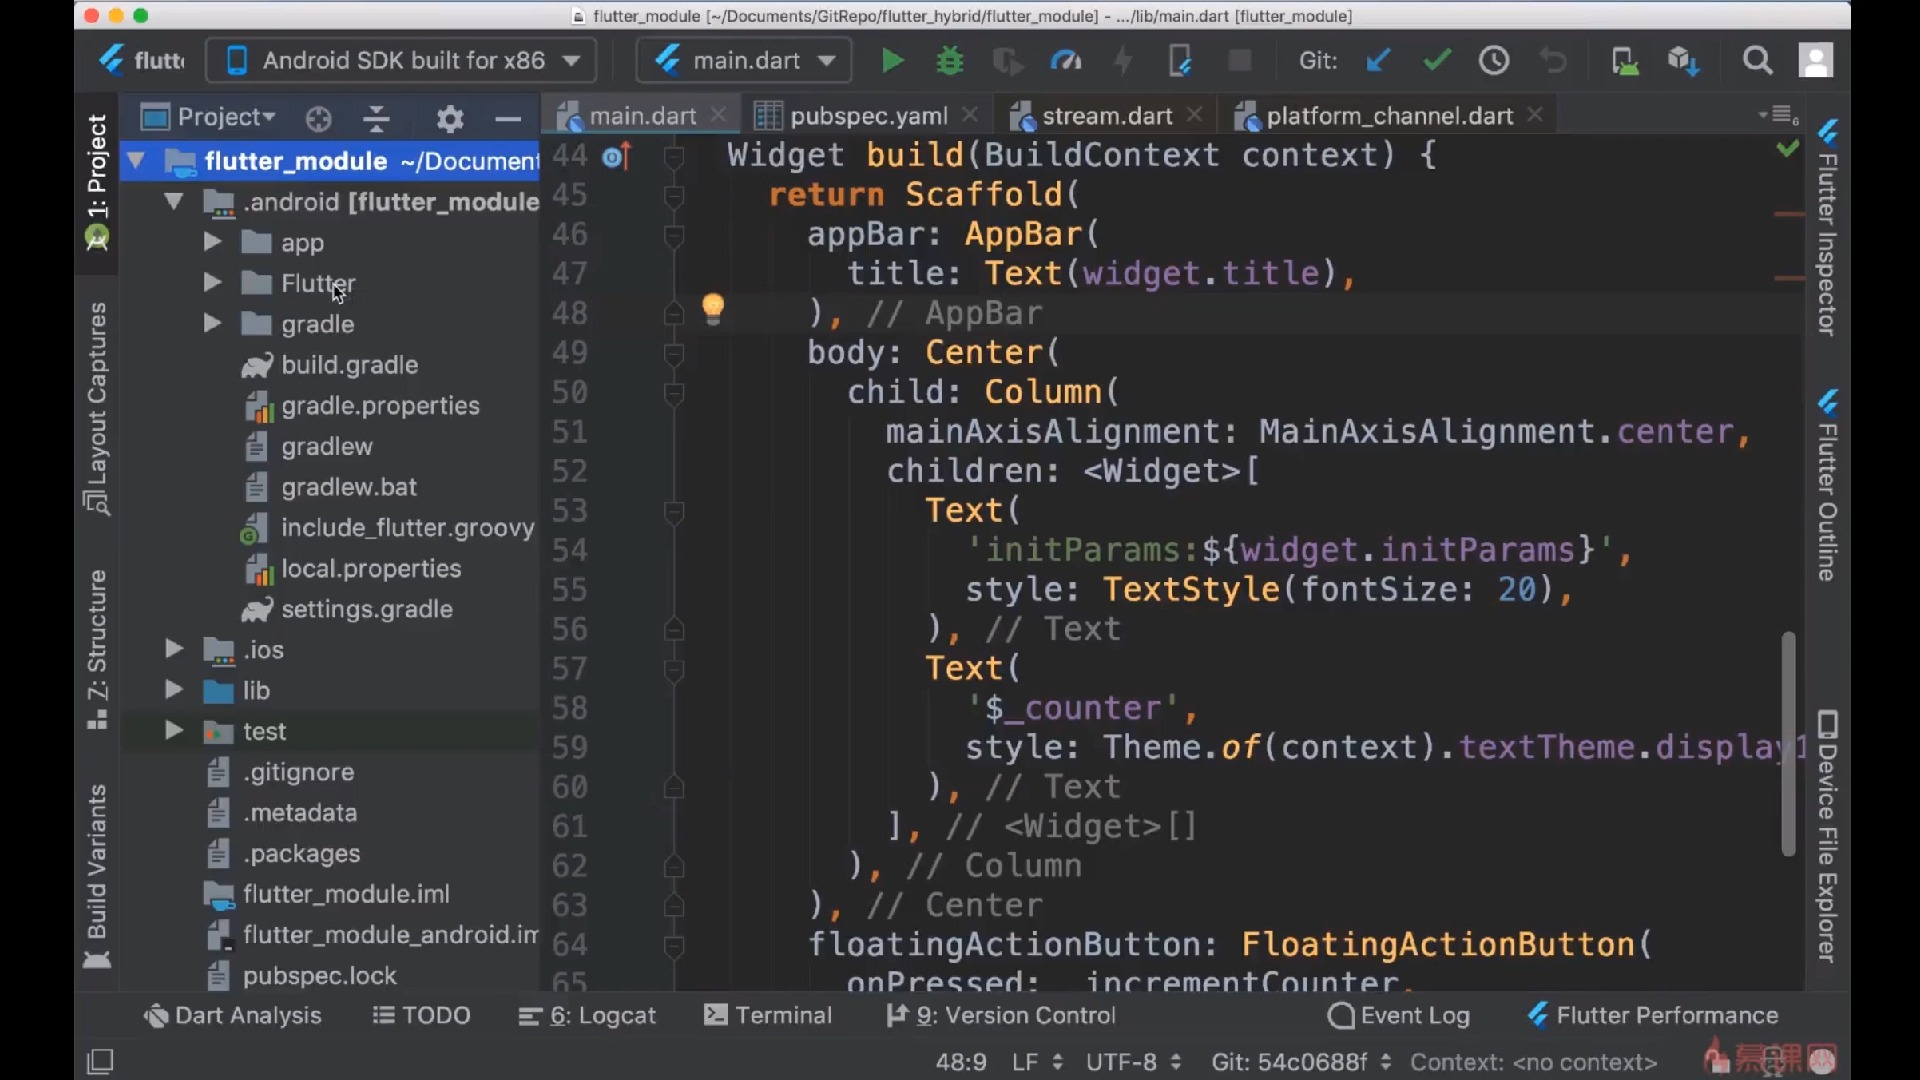This screenshot has height=1080, width=1920.
Task: Open the Event Log
Action: pos(1399,1016)
